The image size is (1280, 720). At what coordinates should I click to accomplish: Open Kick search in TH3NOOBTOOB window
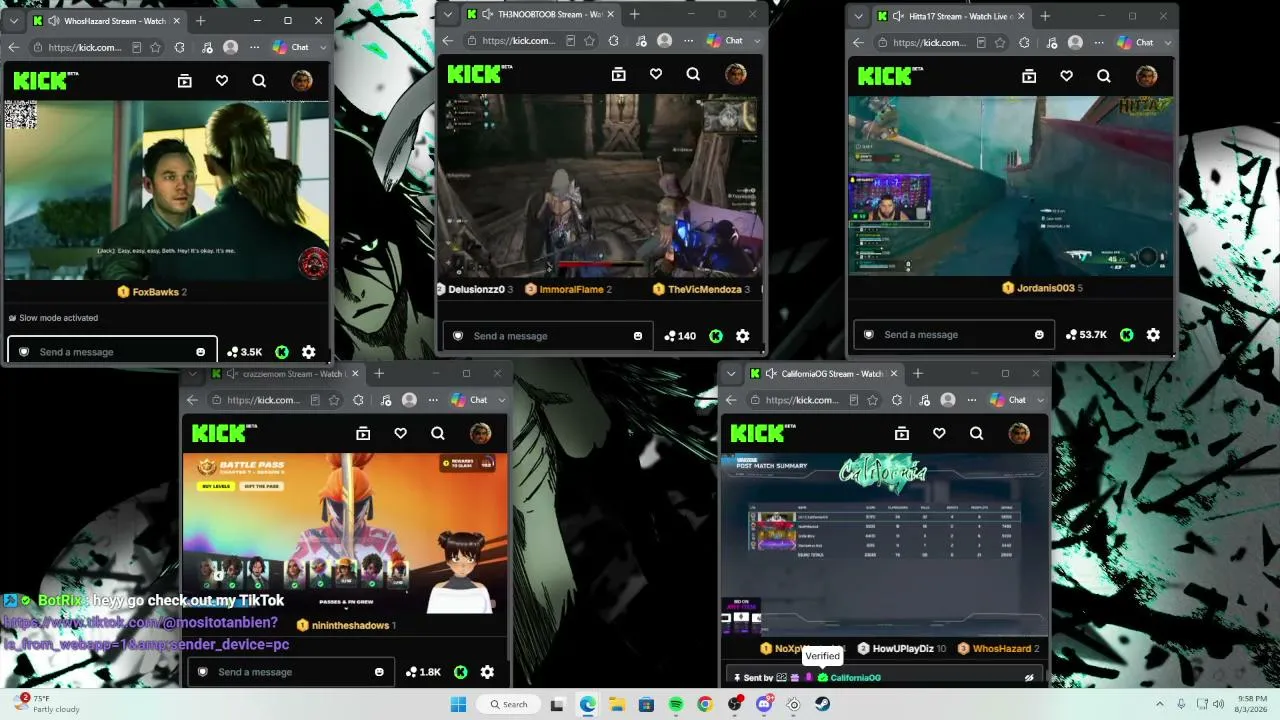click(x=693, y=74)
